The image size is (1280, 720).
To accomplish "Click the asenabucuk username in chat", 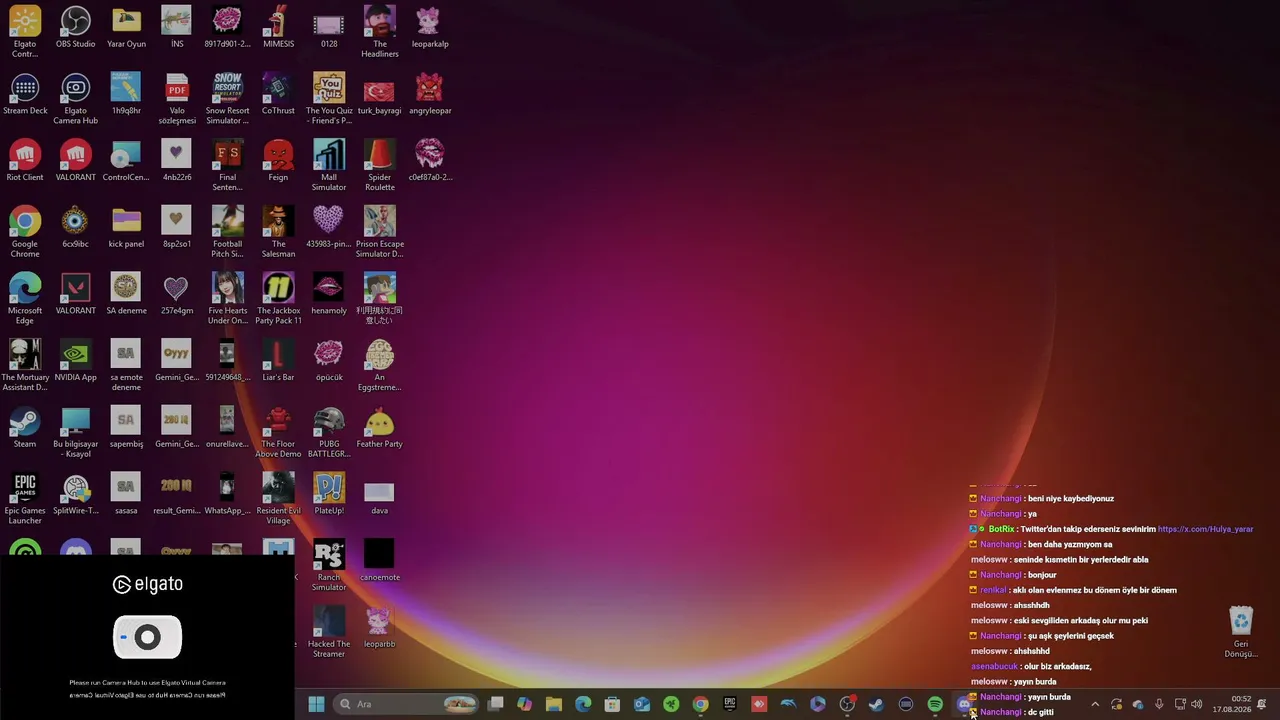I will pyautogui.click(x=994, y=666).
